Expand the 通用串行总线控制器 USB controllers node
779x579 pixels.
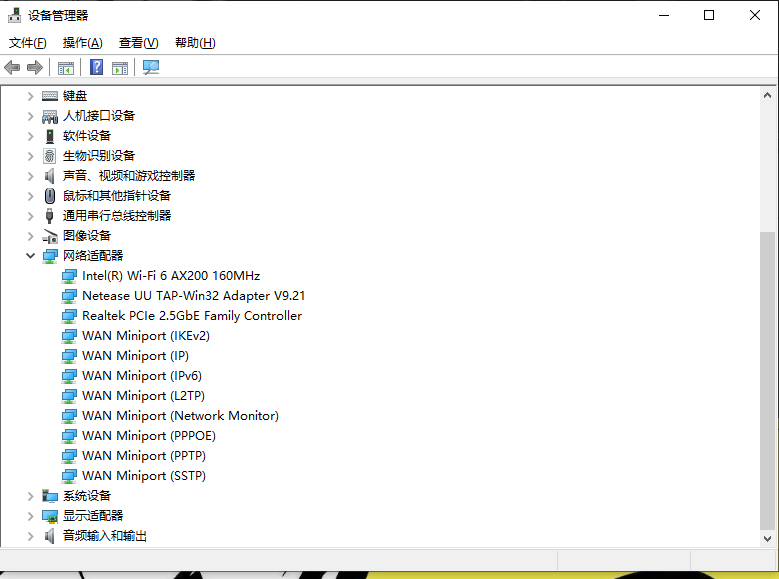[x=31, y=216]
